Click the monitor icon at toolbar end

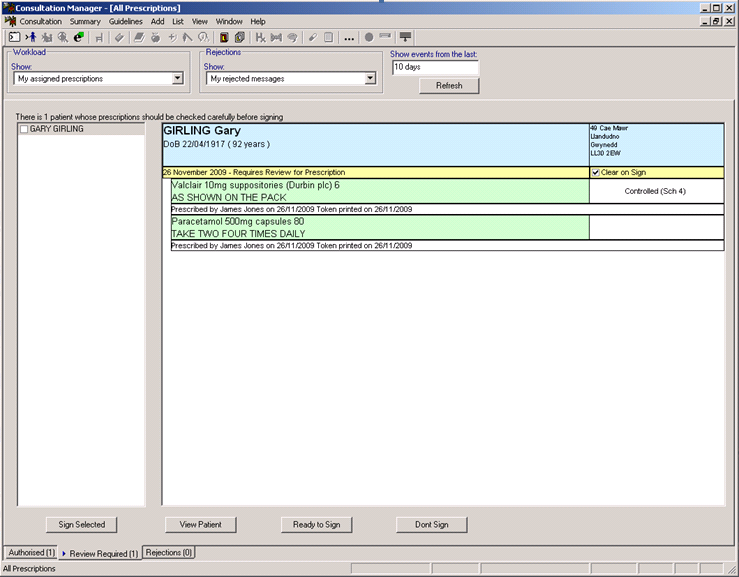405,37
